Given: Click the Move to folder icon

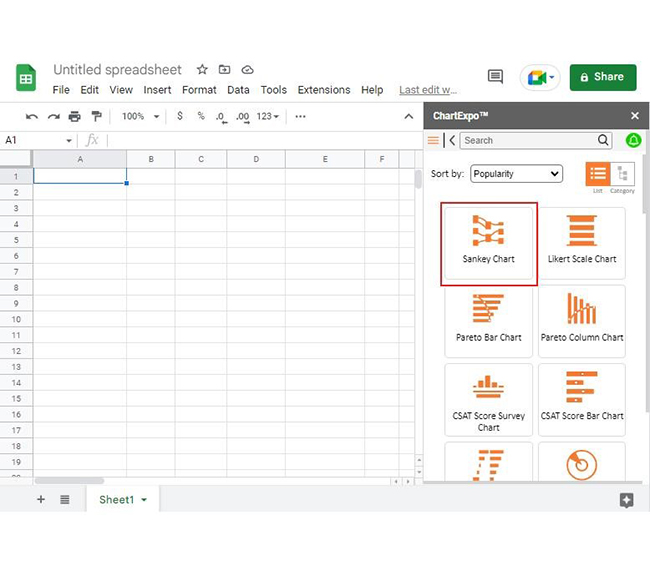Looking at the screenshot, I should (224, 69).
